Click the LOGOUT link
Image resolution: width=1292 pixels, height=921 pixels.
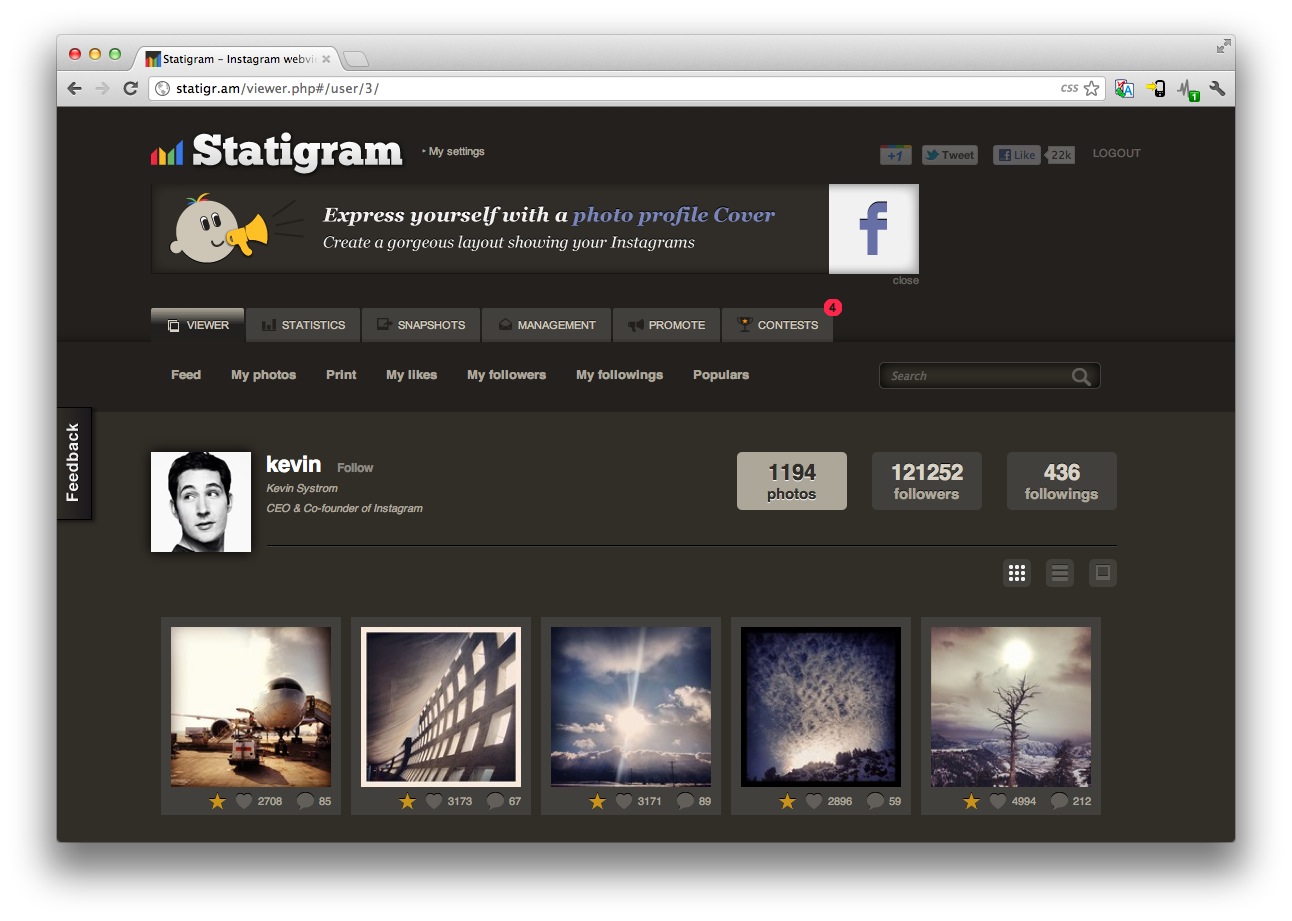pyautogui.click(x=1116, y=154)
